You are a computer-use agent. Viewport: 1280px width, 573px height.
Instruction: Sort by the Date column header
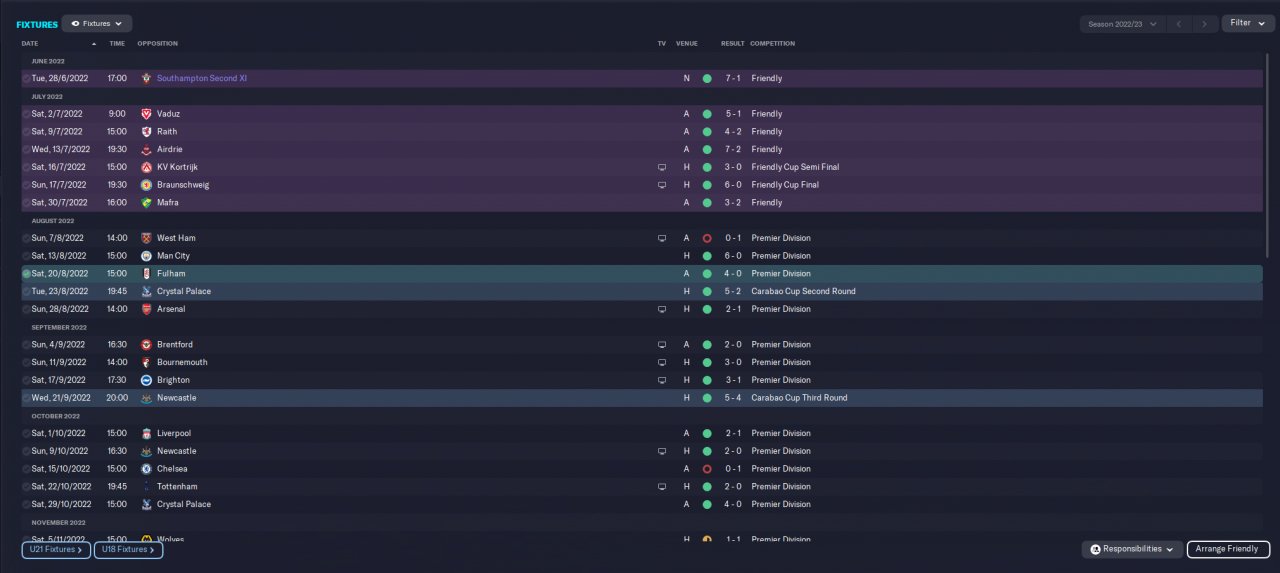[x=30, y=43]
